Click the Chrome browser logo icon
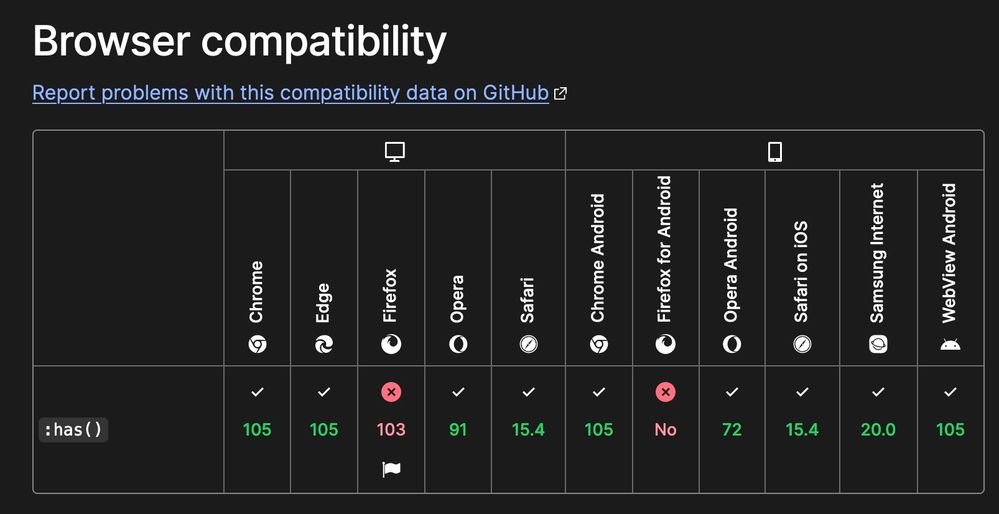The height and width of the screenshot is (514, 999). pyautogui.click(x=257, y=345)
